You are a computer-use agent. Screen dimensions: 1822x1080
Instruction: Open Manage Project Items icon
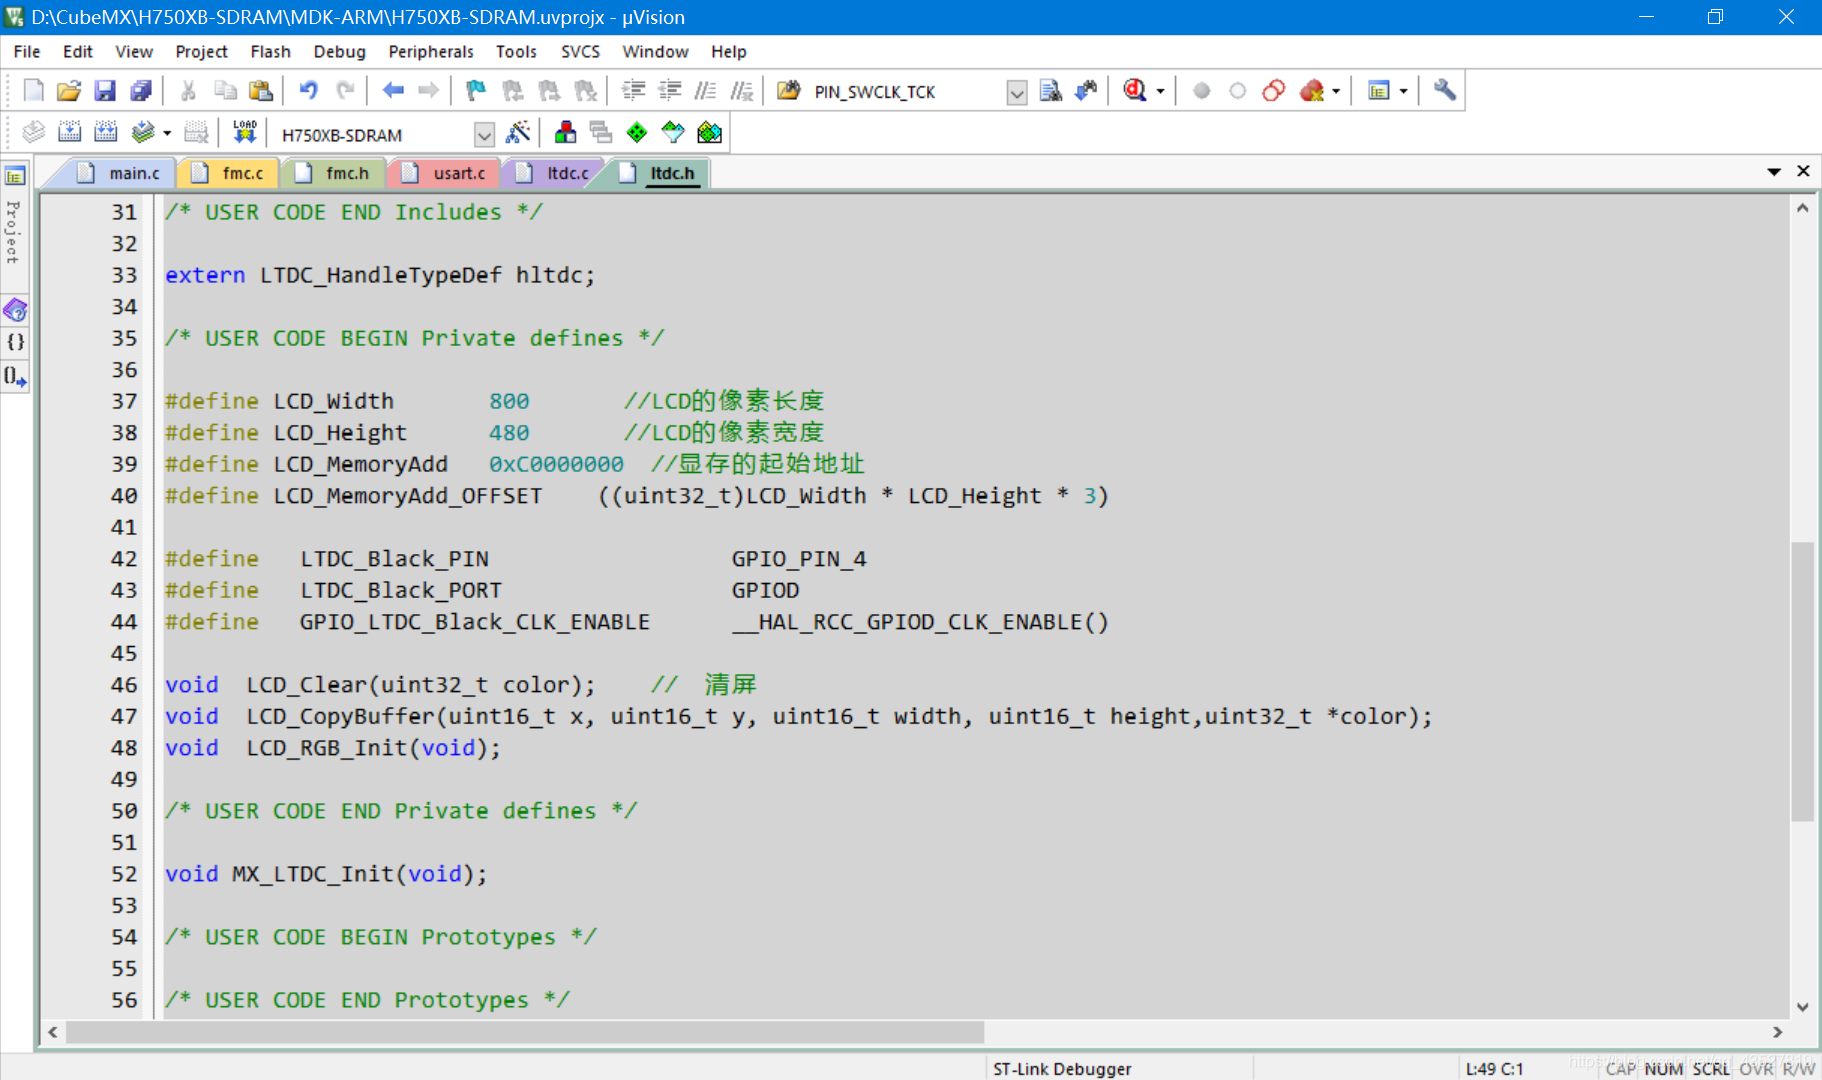[x=565, y=132]
